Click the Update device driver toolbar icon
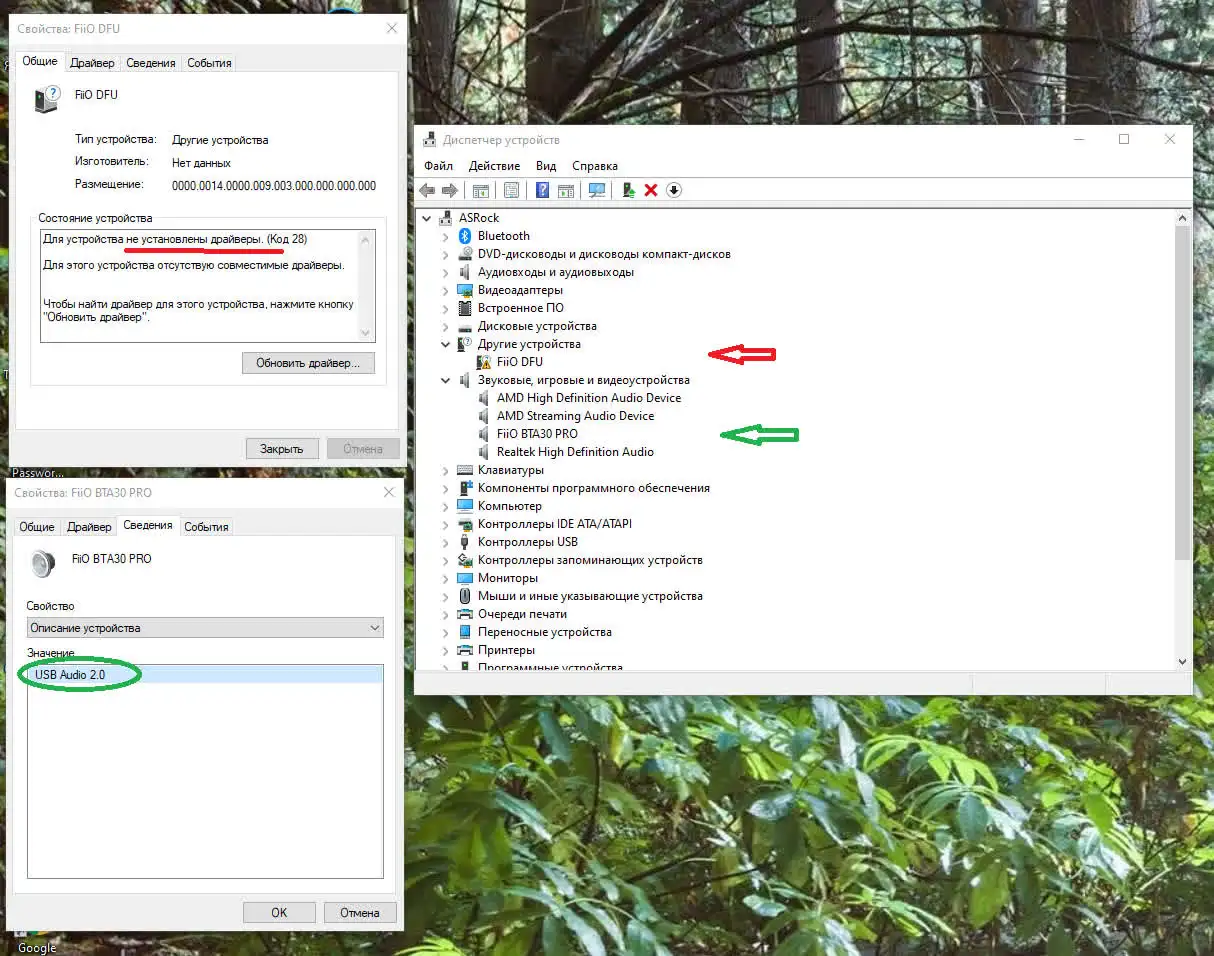 pyautogui.click(x=628, y=190)
